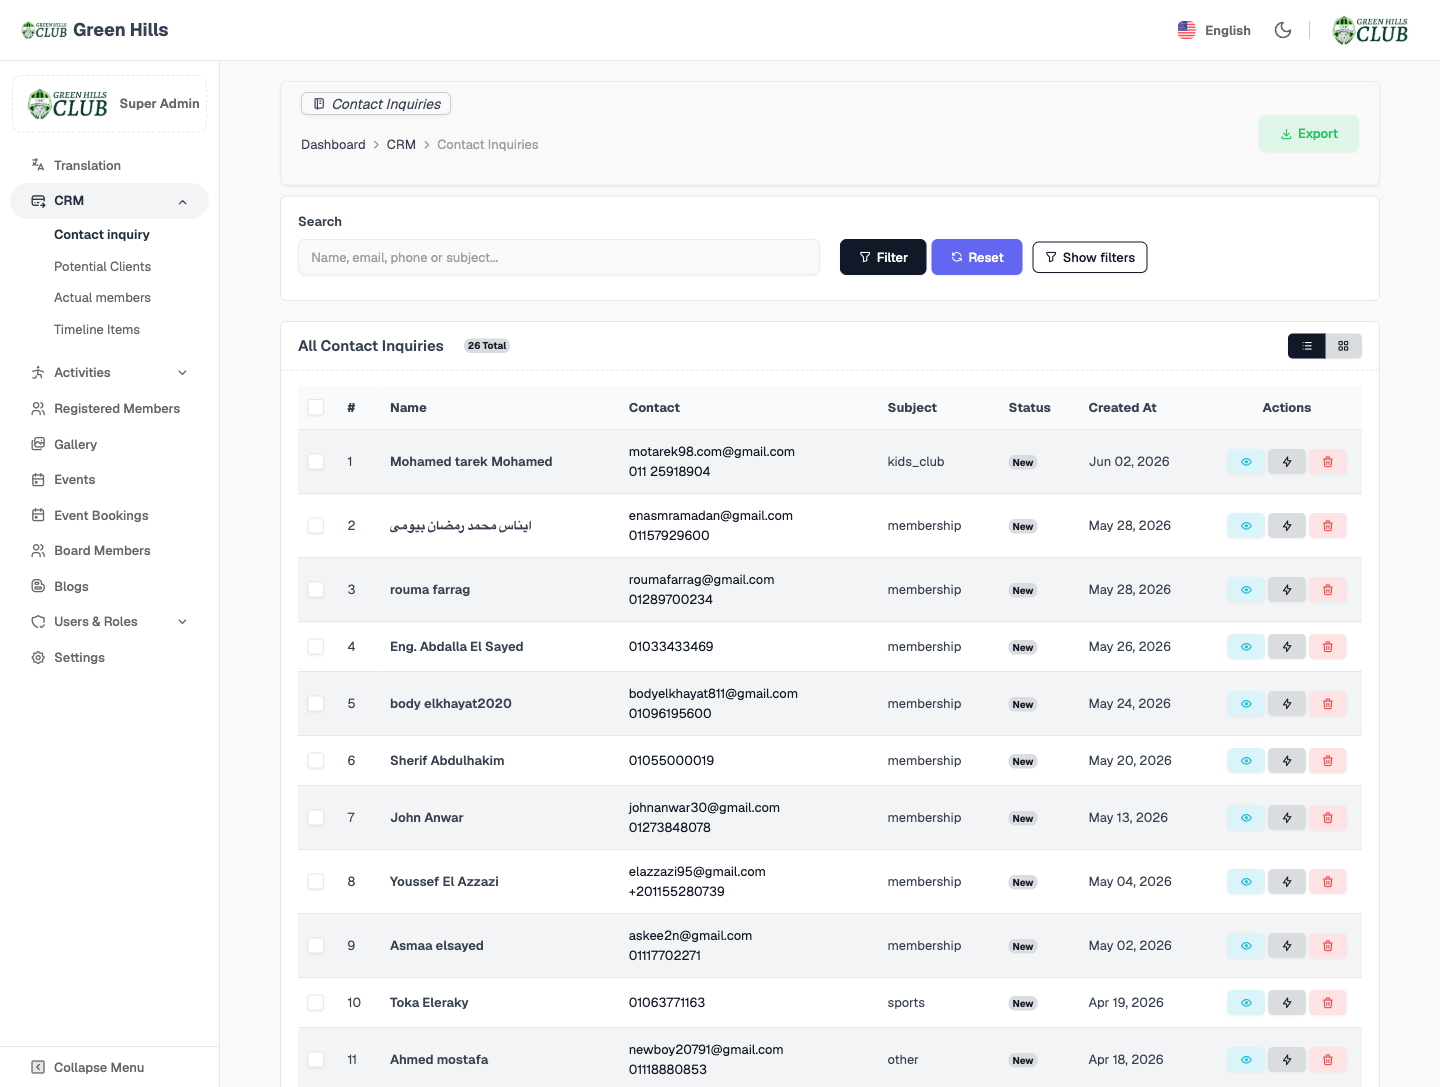Delete rouma farrag's inquiry

[x=1328, y=590]
